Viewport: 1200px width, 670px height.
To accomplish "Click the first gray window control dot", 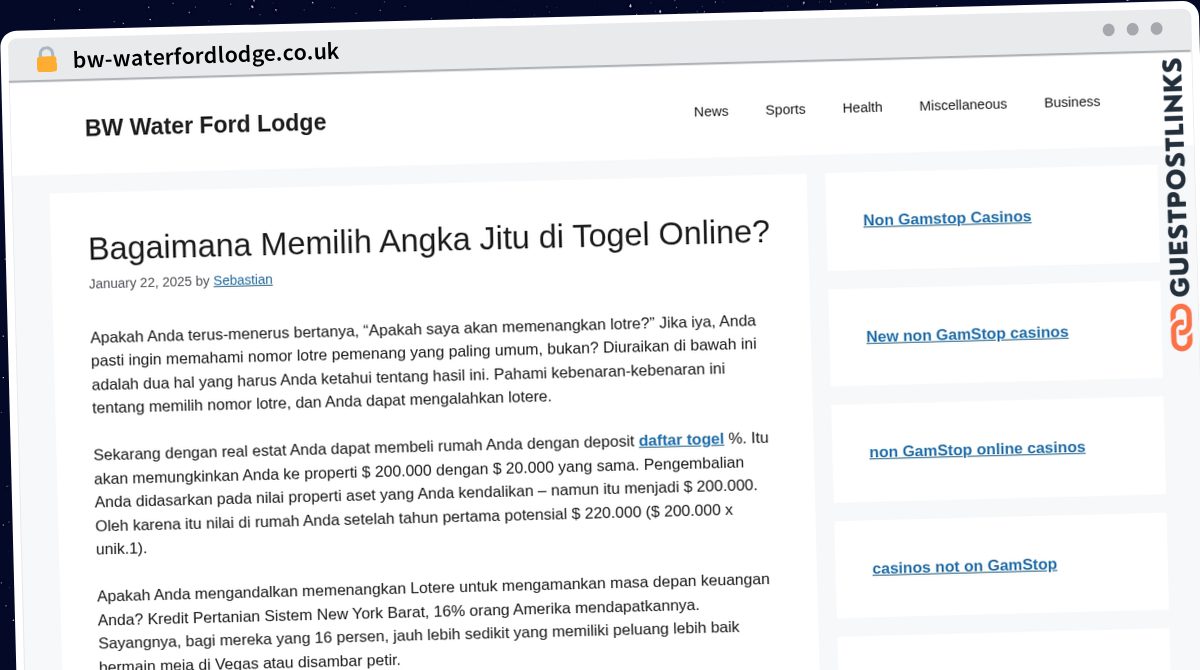I will pyautogui.click(x=1108, y=30).
